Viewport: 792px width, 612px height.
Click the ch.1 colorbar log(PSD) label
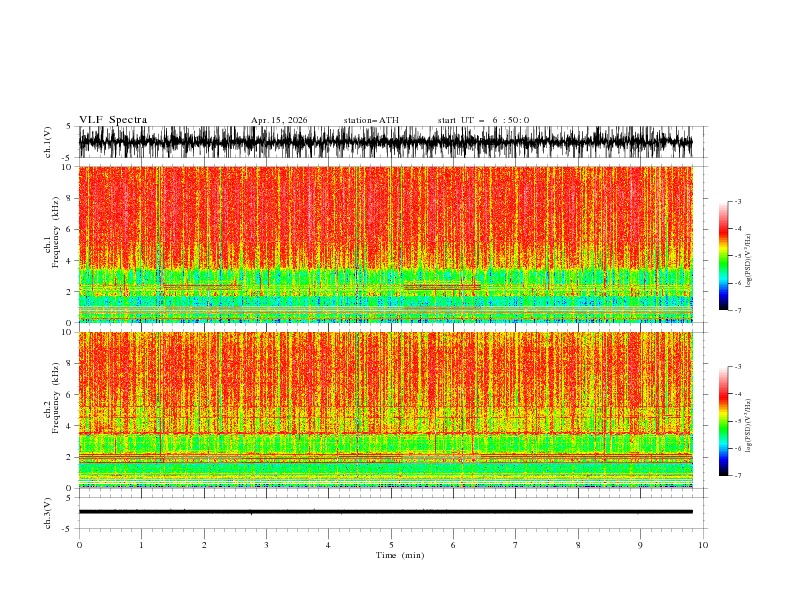coord(748,261)
